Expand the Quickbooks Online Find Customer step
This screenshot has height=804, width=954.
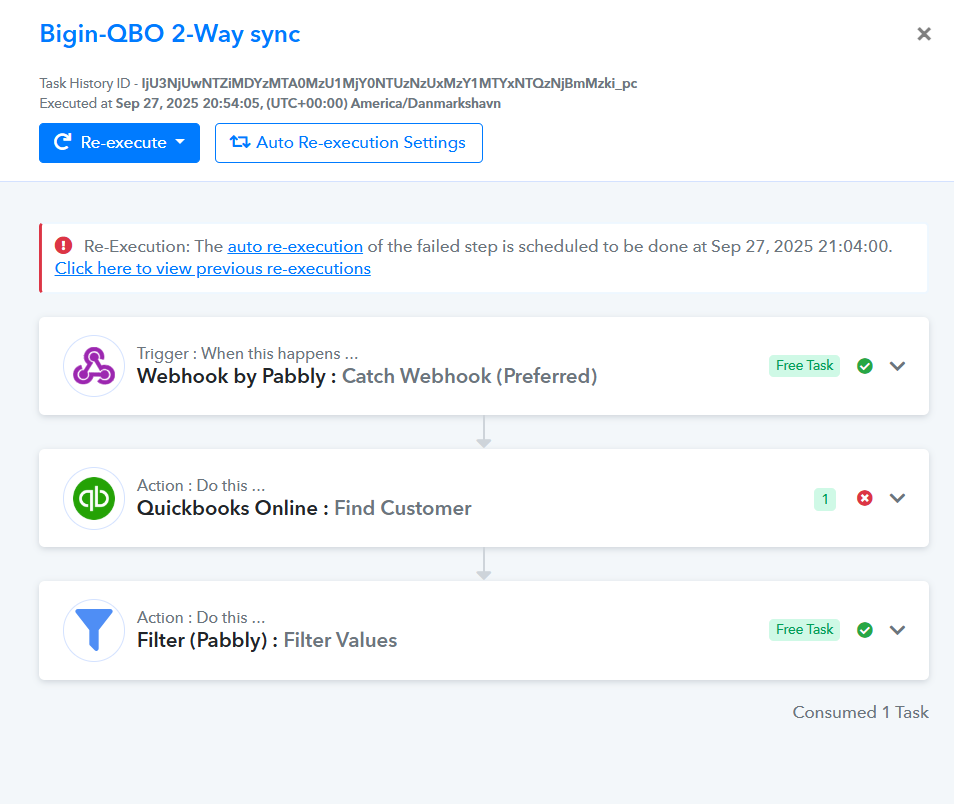[897, 498]
